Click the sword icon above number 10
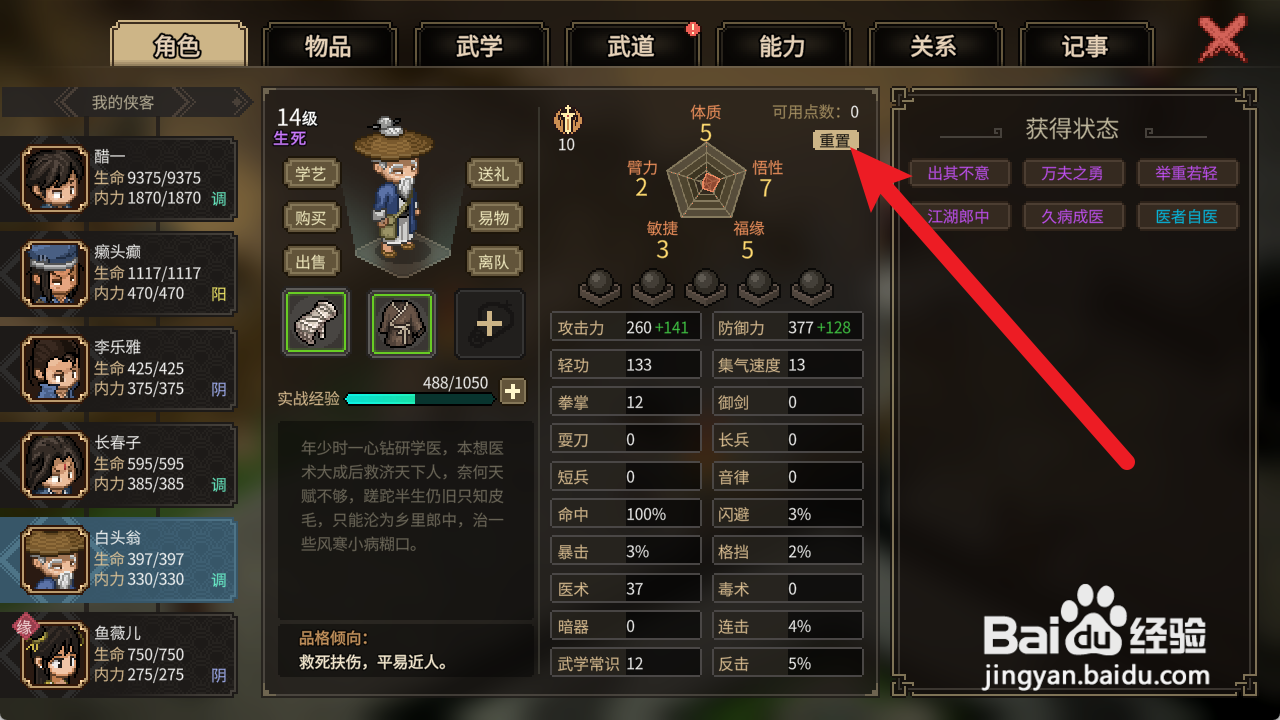1280x720 pixels. pos(567,120)
